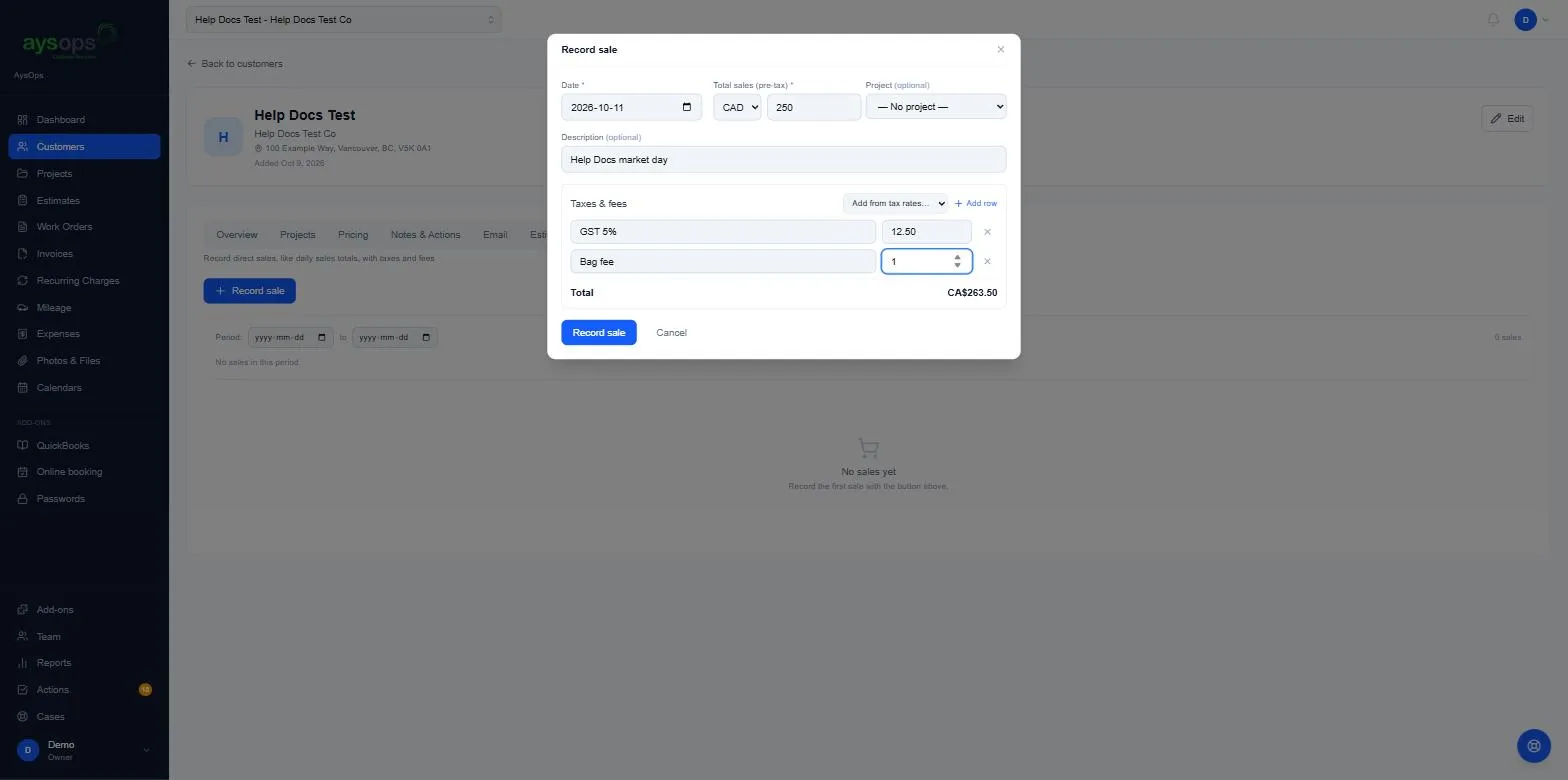Expand the Demo Owner account menu
Screen dimensions: 1568x780
tap(84, 750)
